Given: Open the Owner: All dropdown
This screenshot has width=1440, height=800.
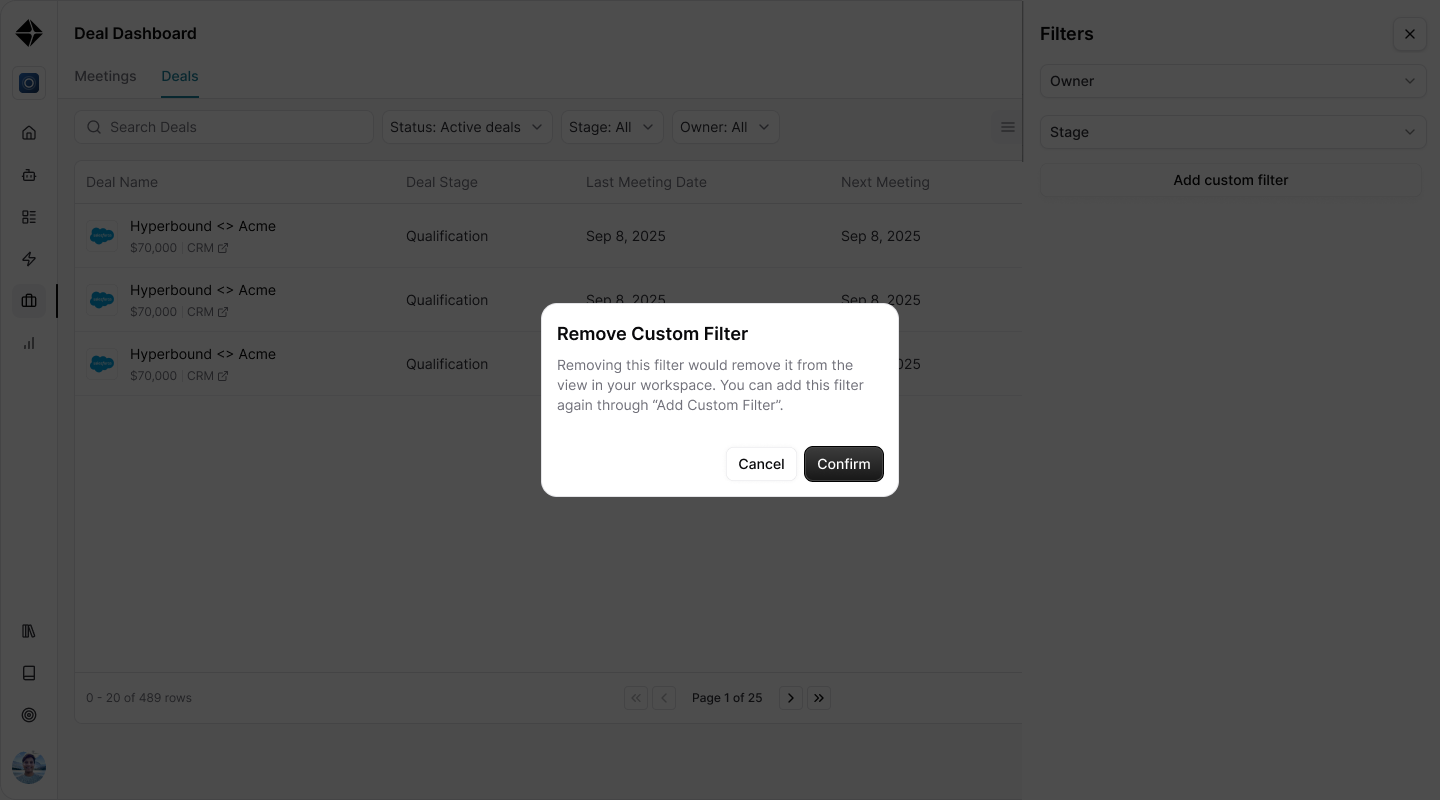Looking at the screenshot, I should coord(725,127).
